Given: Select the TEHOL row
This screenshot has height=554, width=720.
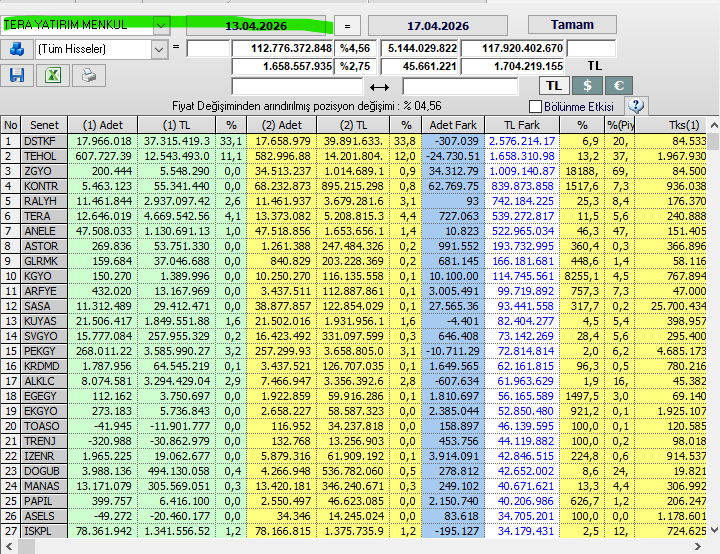Looking at the screenshot, I should 353,156.
